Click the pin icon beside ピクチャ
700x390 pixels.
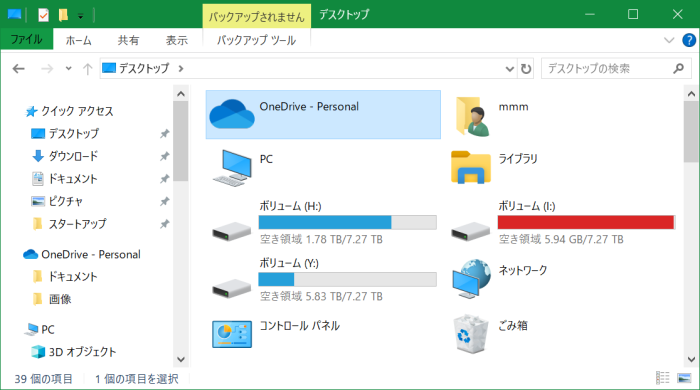165,201
